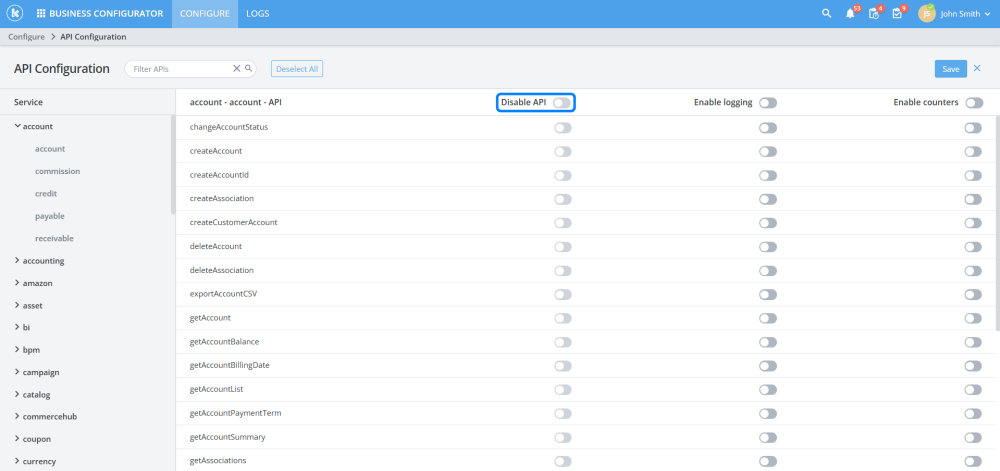Screen dimensions: 1000x471
Task: Click the search magnifier in top bar
Action: coord(827,13)
